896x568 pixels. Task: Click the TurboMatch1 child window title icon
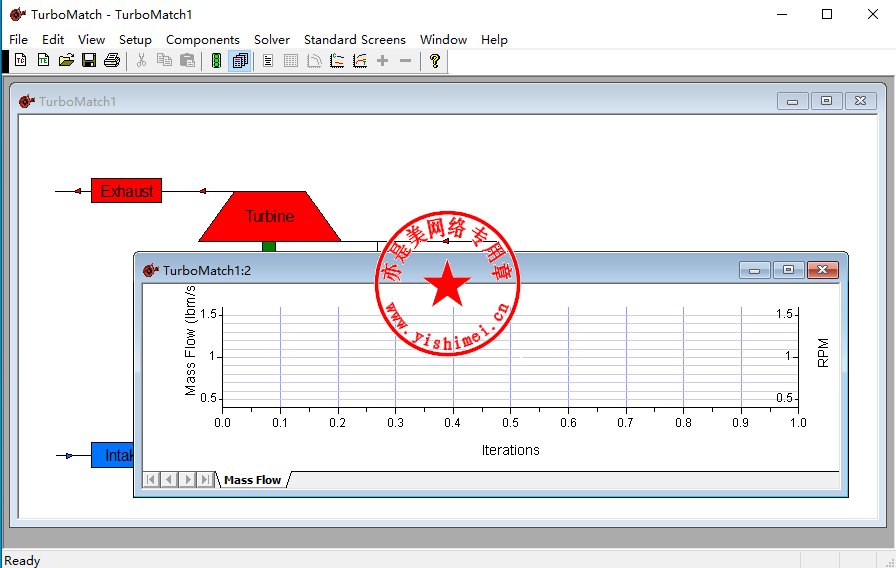coord(26,102)
